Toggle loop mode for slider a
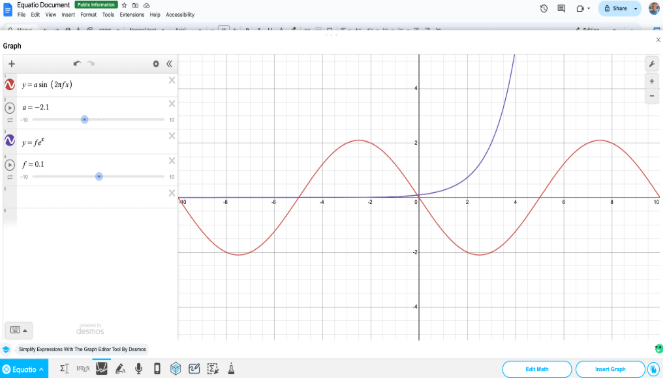The image size is (663, 378). coord(10,120)
